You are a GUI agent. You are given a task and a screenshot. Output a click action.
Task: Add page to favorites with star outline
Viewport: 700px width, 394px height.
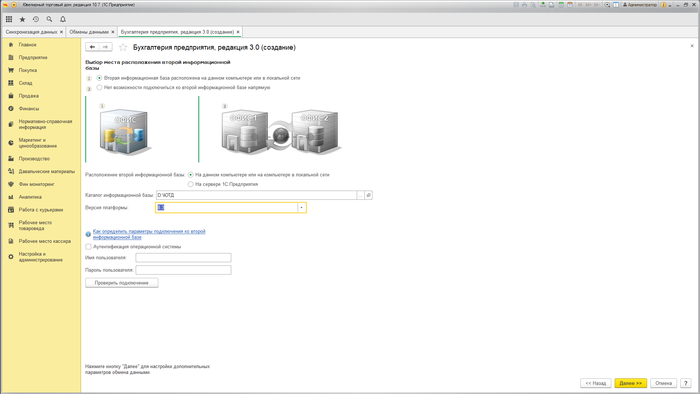click(123, 47)
